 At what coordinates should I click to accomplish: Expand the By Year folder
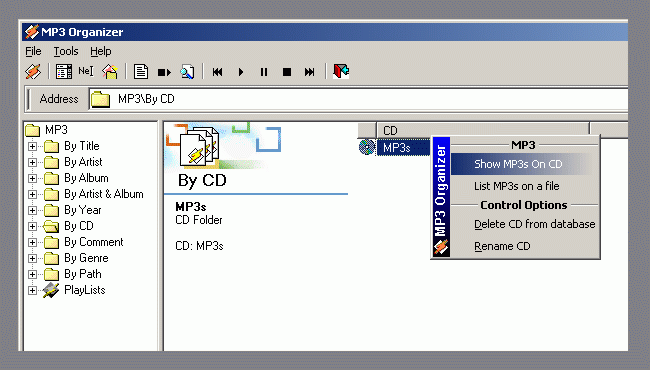tap(32, 210)
